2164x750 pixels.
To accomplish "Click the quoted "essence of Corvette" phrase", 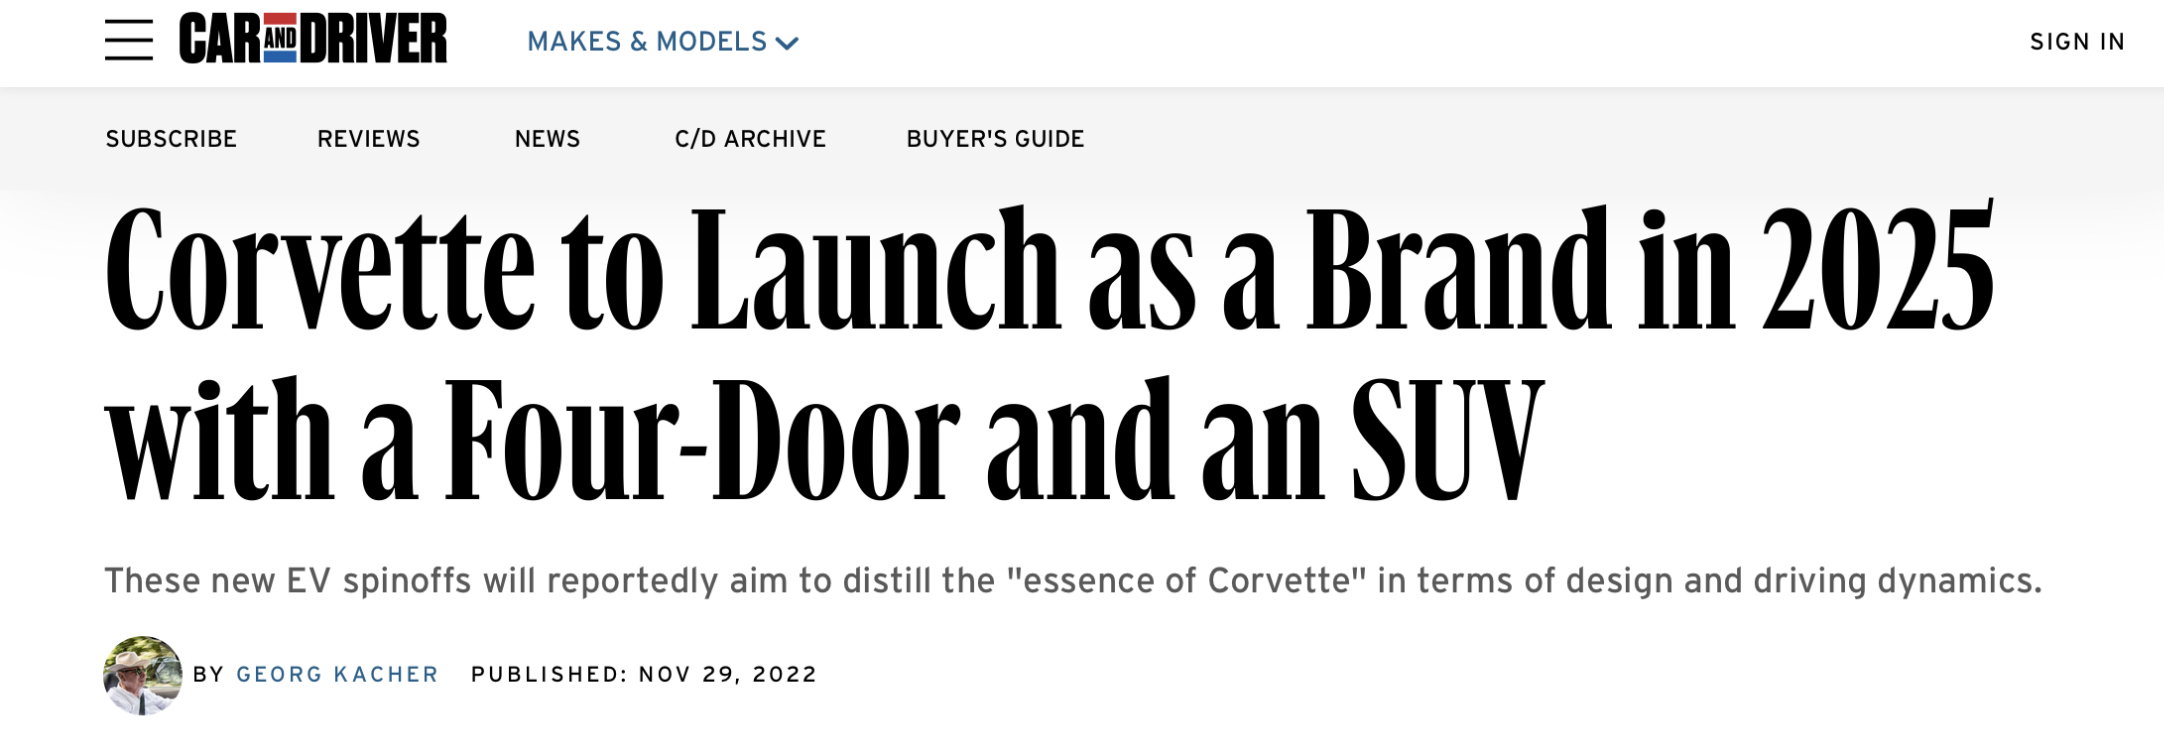I will (1187, 581).
